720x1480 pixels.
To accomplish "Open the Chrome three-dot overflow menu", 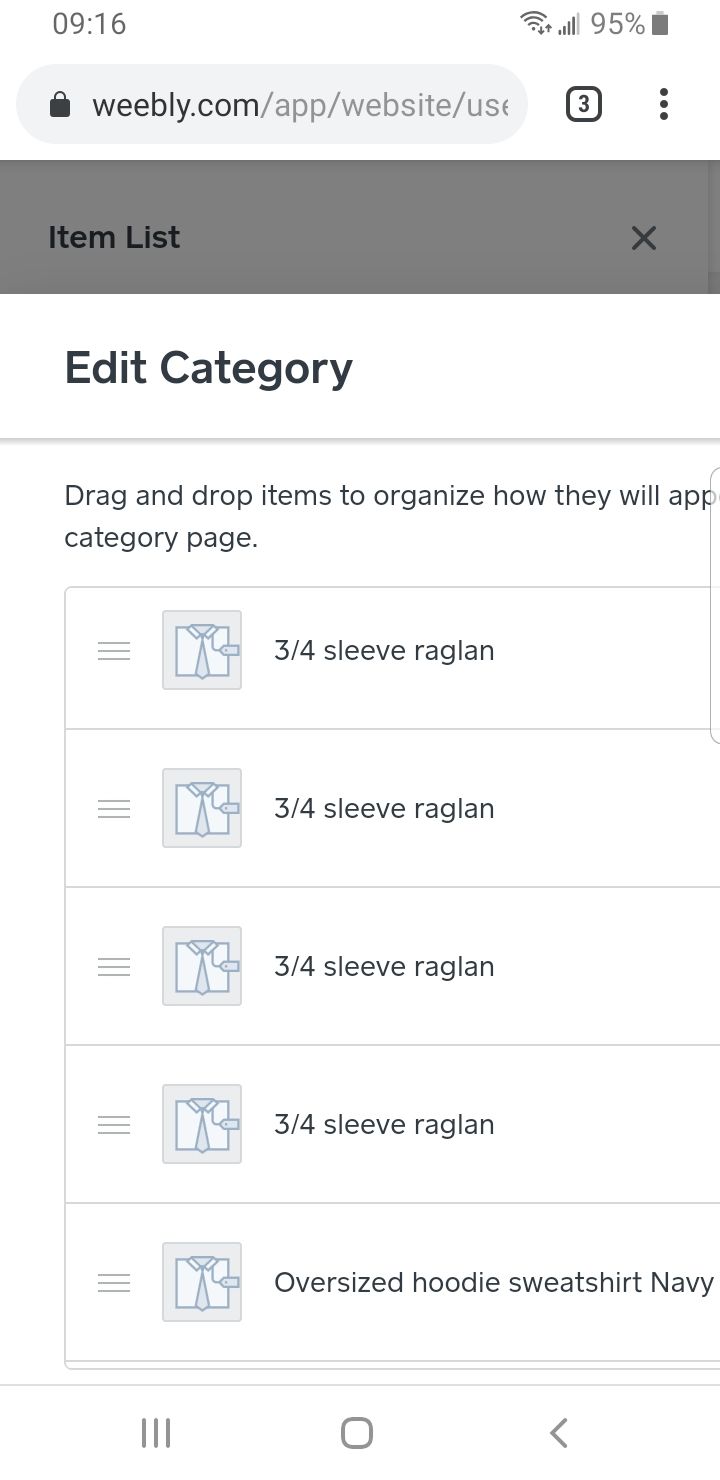I will (x=663, y=104).
